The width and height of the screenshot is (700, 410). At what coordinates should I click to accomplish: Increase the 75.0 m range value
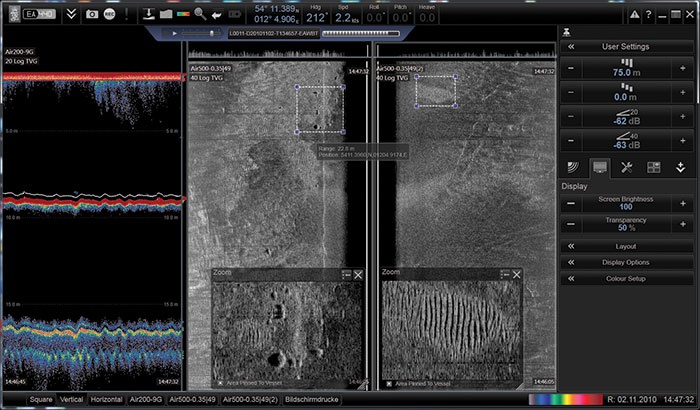tap(683, 68)
